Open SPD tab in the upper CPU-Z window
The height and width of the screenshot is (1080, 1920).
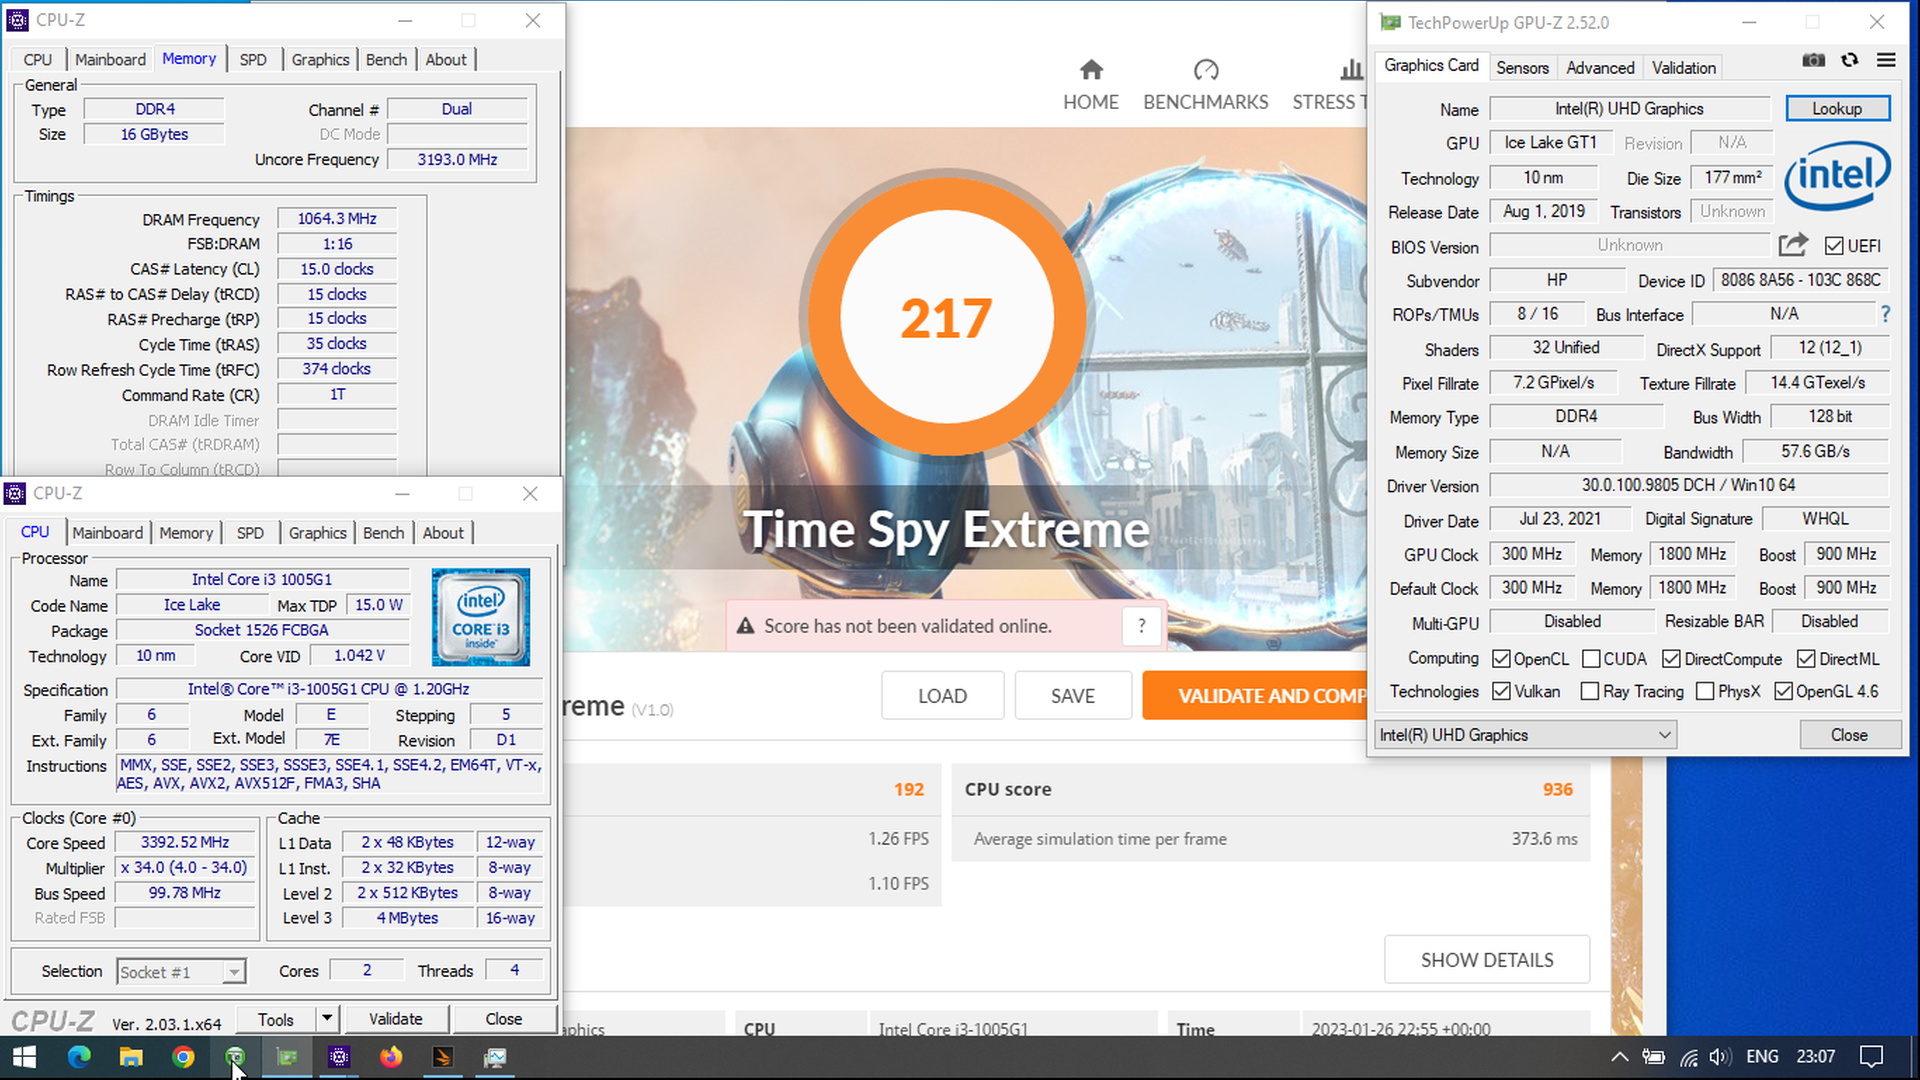click(253, 60)
